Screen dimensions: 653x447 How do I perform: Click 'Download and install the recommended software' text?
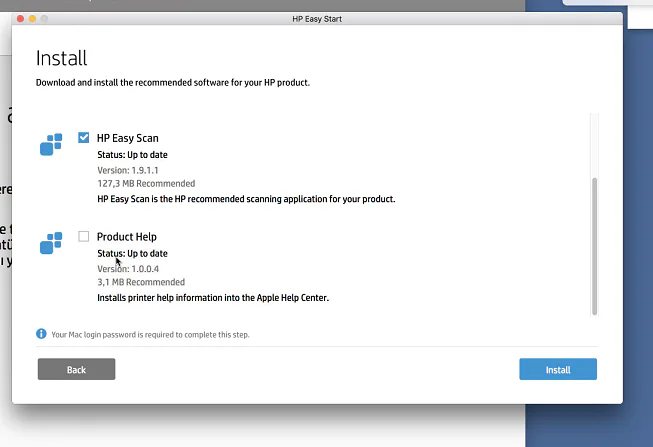[x=173, y=82]
